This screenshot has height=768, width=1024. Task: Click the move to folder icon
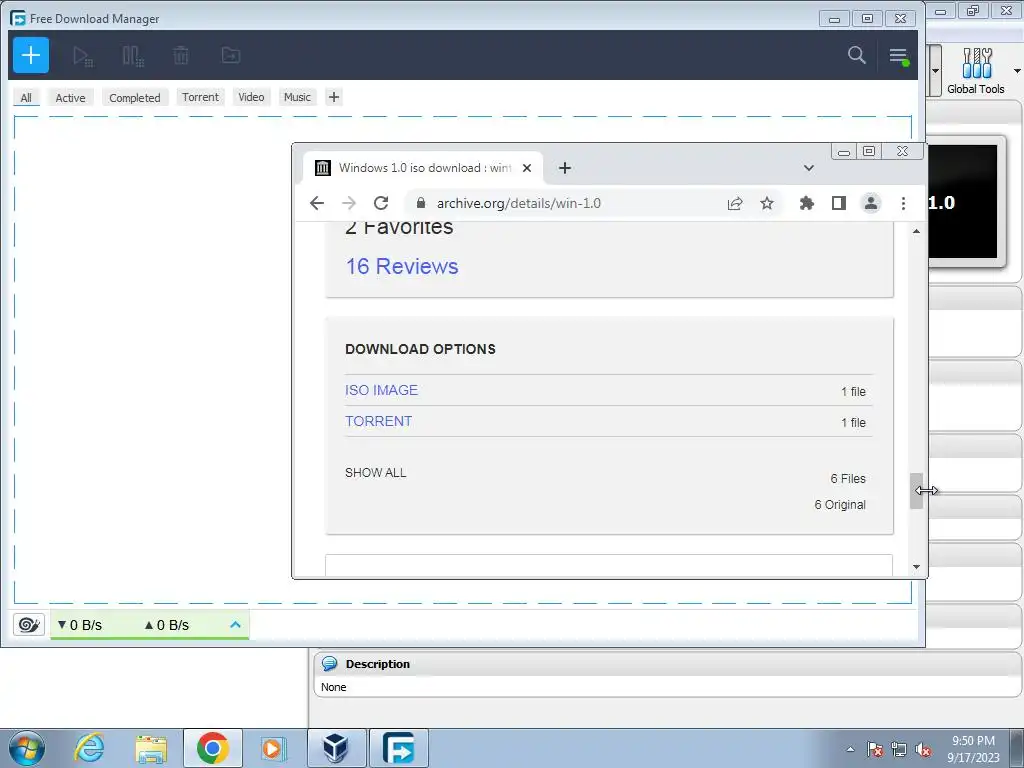pos(231,55)
